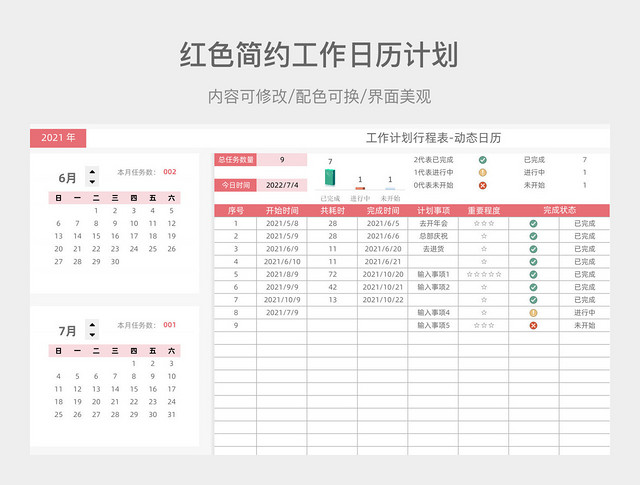This screenshot has width=640, height=485.
Task: Click title 工作计划行程表-动态日历
Action: pyautogui.click(x=433, y=138)
